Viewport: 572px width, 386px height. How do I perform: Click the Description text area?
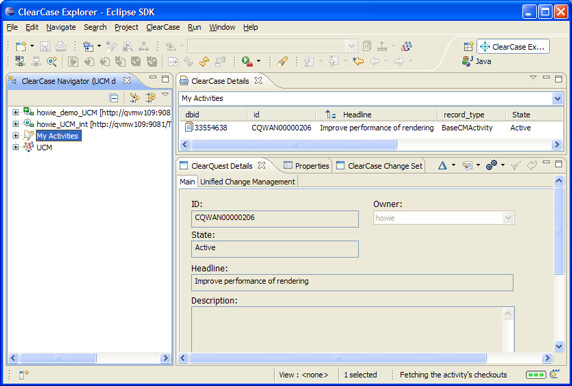[353, 329]
